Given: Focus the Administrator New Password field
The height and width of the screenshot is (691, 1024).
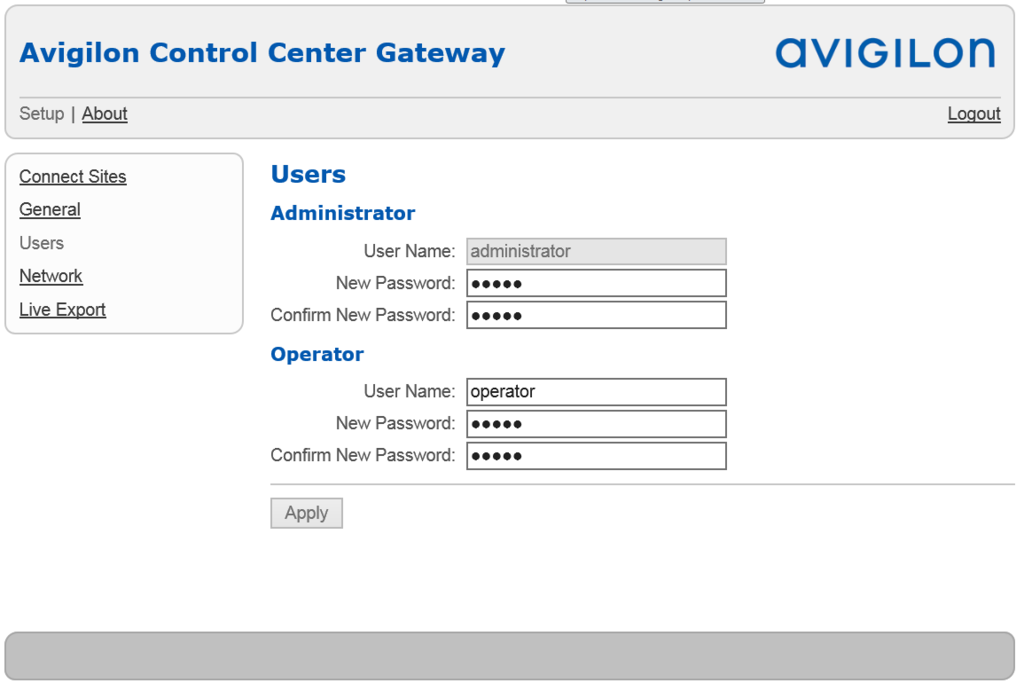Looking at the screenshot, I should 596,283.
